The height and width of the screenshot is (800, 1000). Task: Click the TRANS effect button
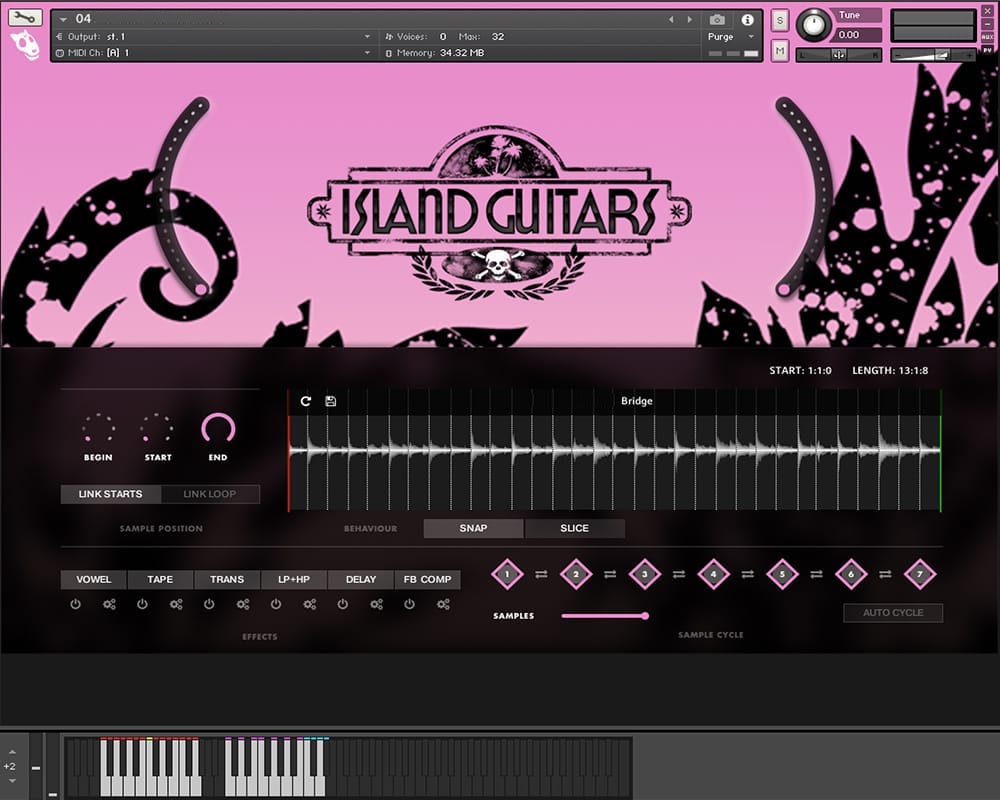coord(227,579)
